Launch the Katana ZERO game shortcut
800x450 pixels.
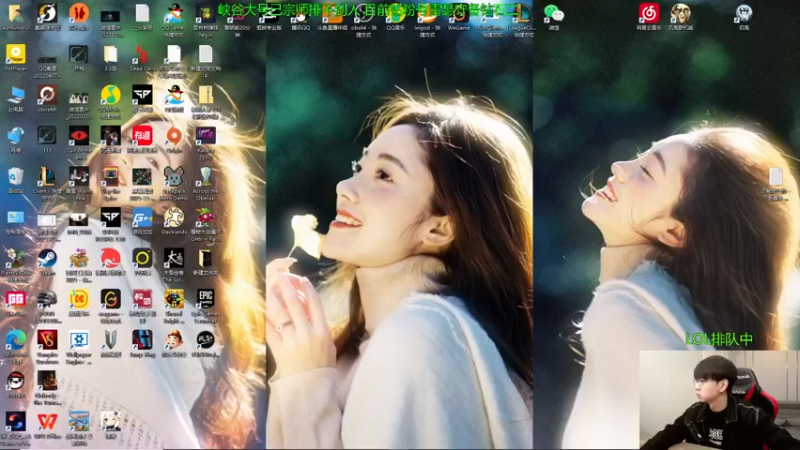click(206, 136)
